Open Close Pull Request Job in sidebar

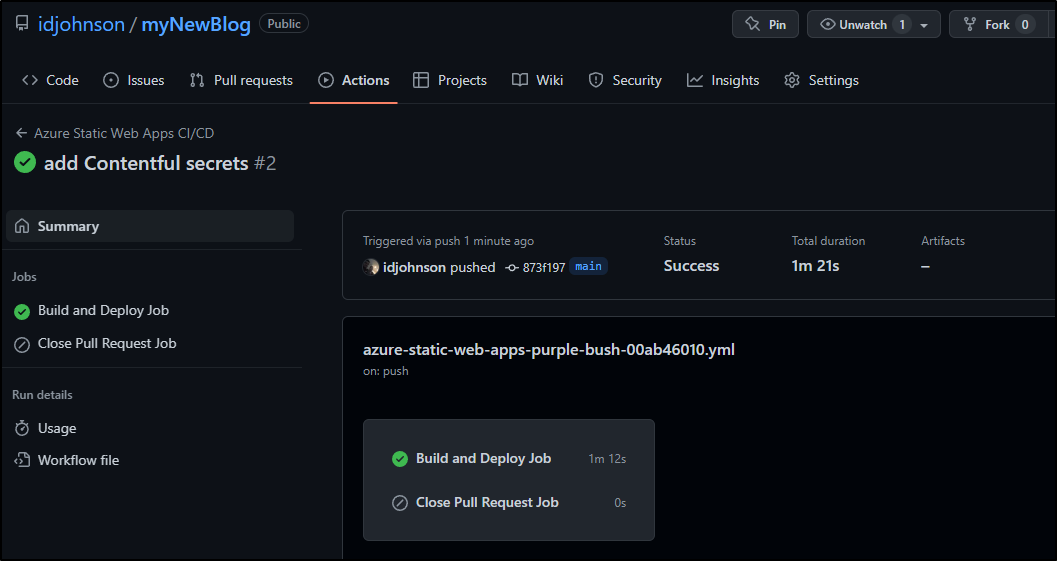point(107,343)
